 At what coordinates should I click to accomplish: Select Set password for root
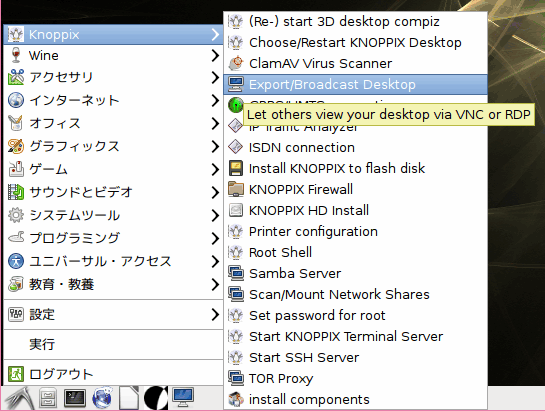pyautogui.click(x=355, y=315)
